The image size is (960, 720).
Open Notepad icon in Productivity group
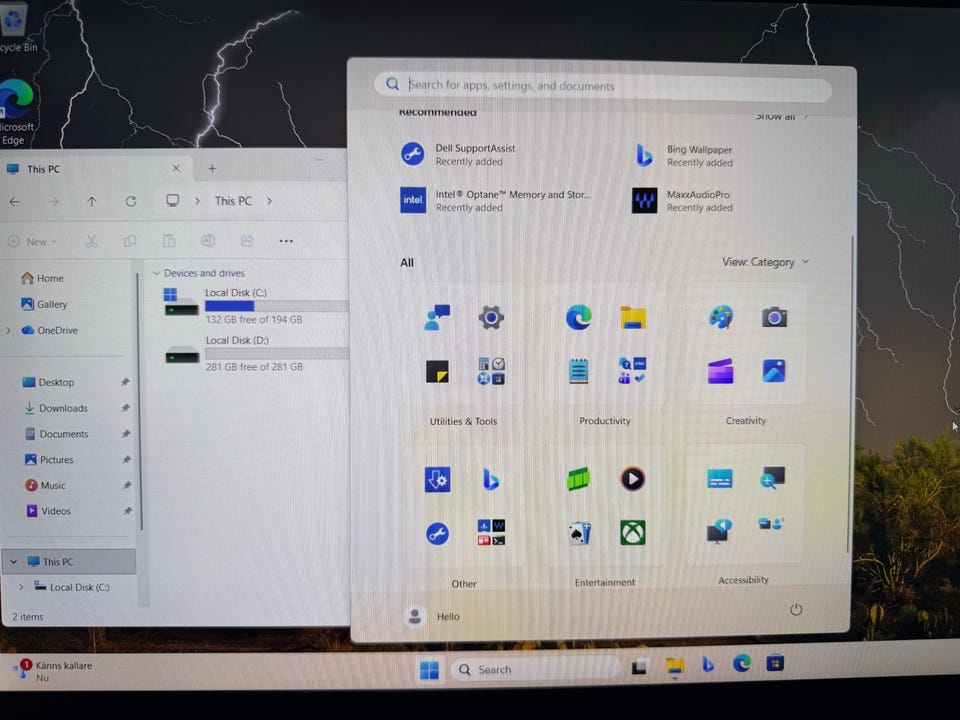(579, 370)
